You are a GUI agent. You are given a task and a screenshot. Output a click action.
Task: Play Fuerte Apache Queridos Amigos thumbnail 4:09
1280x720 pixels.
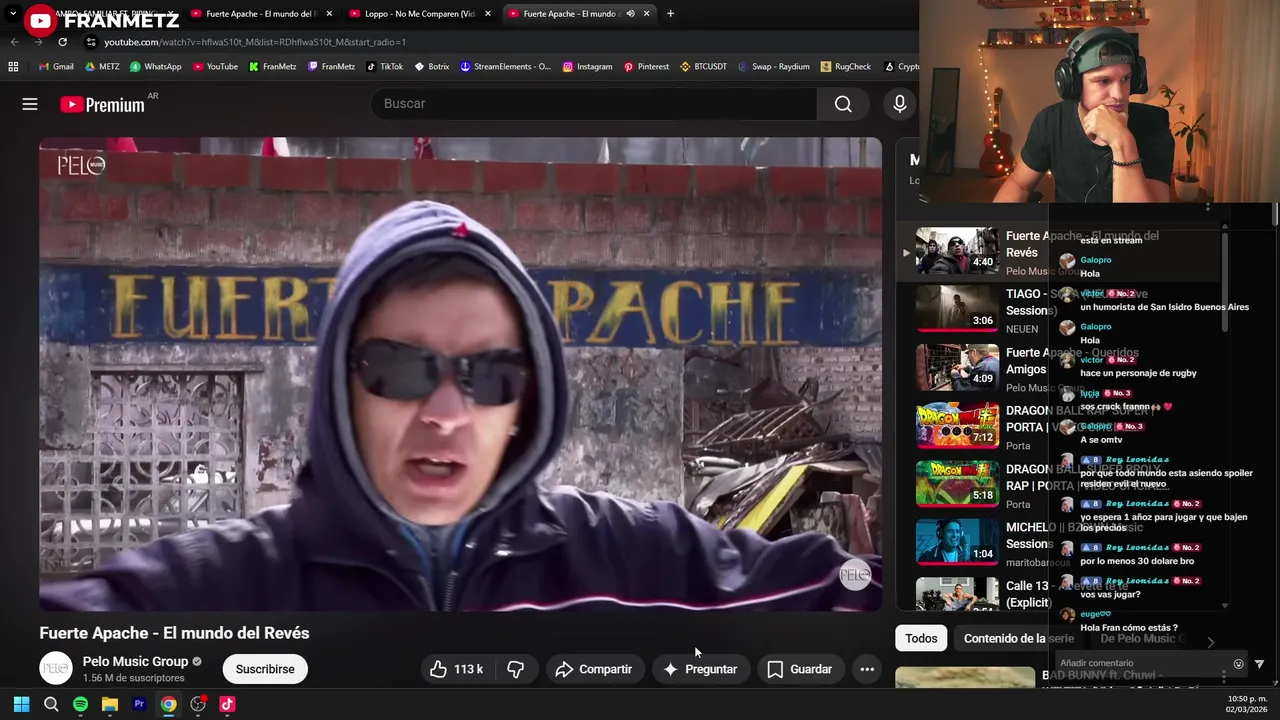click(957, 368)
